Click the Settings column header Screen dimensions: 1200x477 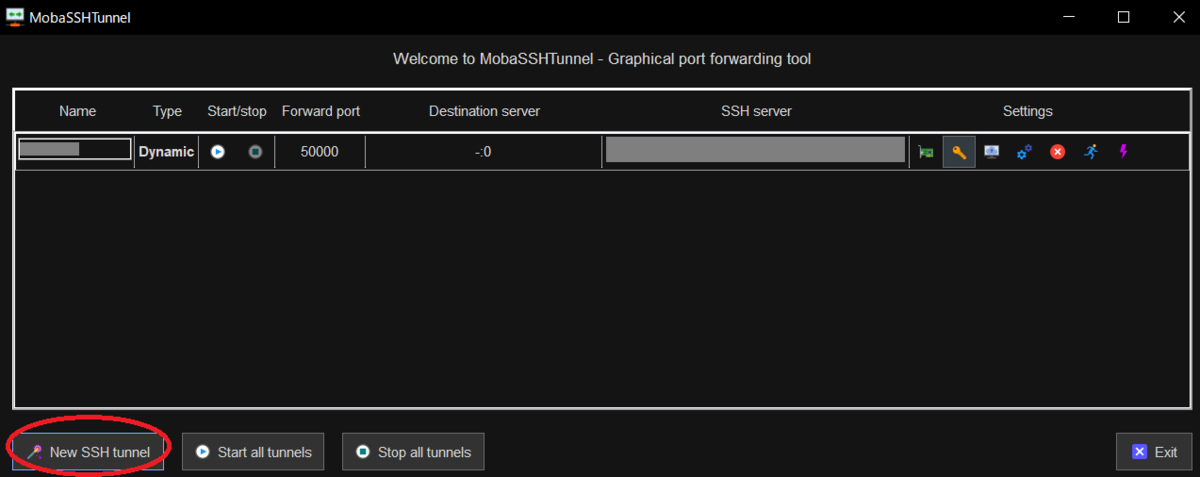click(x=1028, y=111)
